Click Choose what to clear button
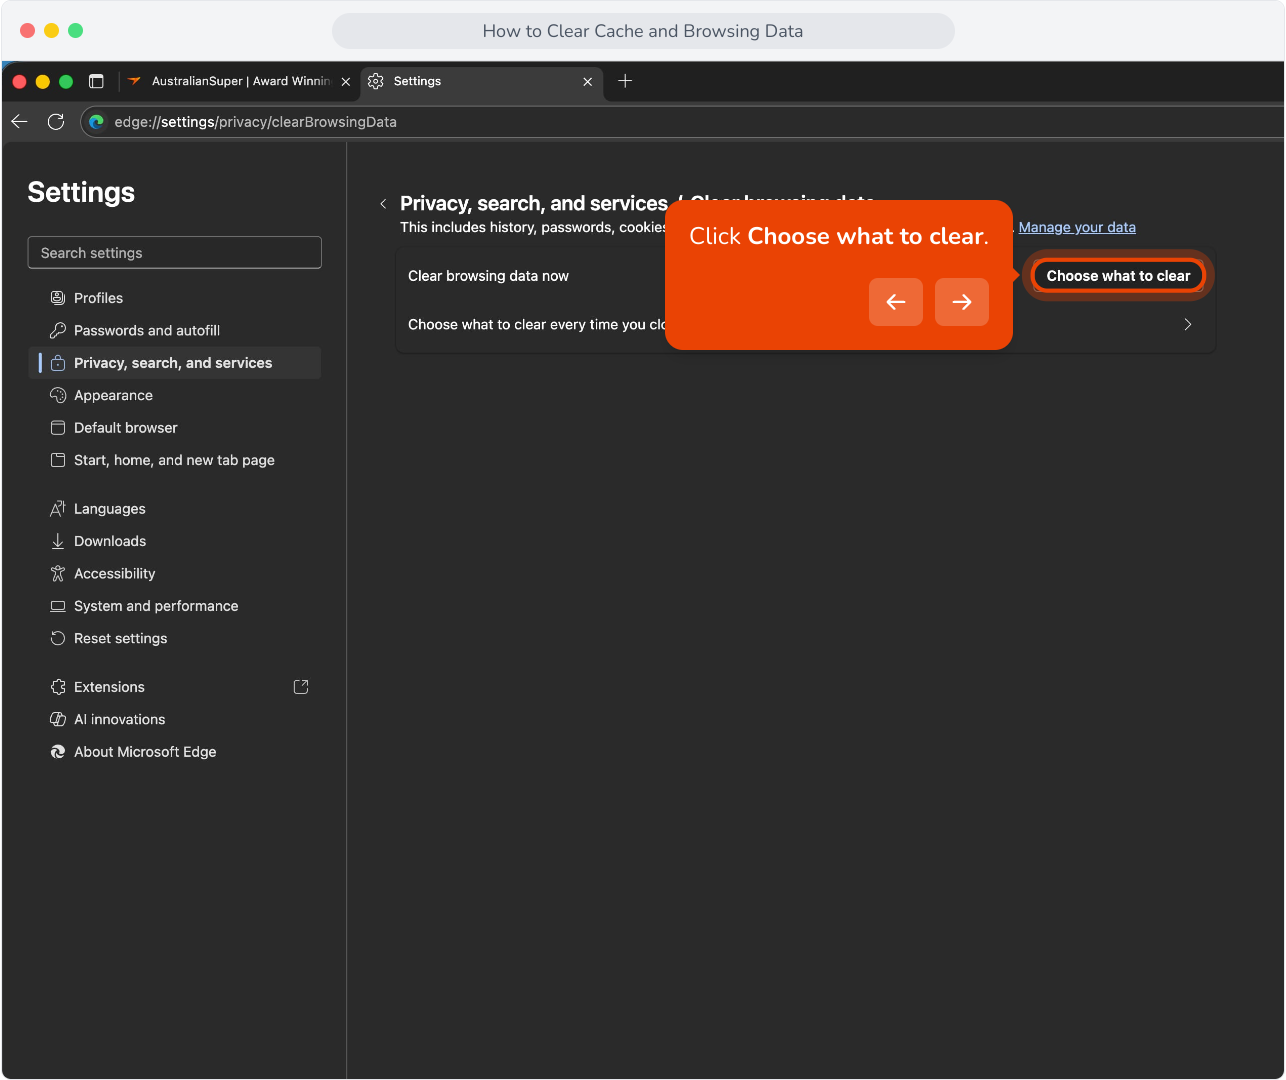Viewport: 1286px width, 1080px height. click(1118, 276)
